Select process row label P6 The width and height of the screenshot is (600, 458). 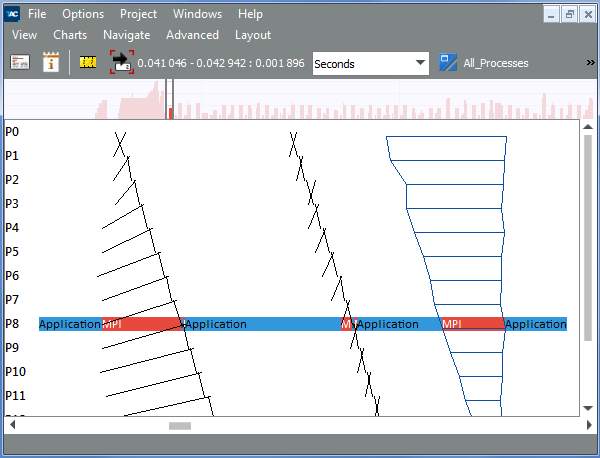[x=12, y=275]
